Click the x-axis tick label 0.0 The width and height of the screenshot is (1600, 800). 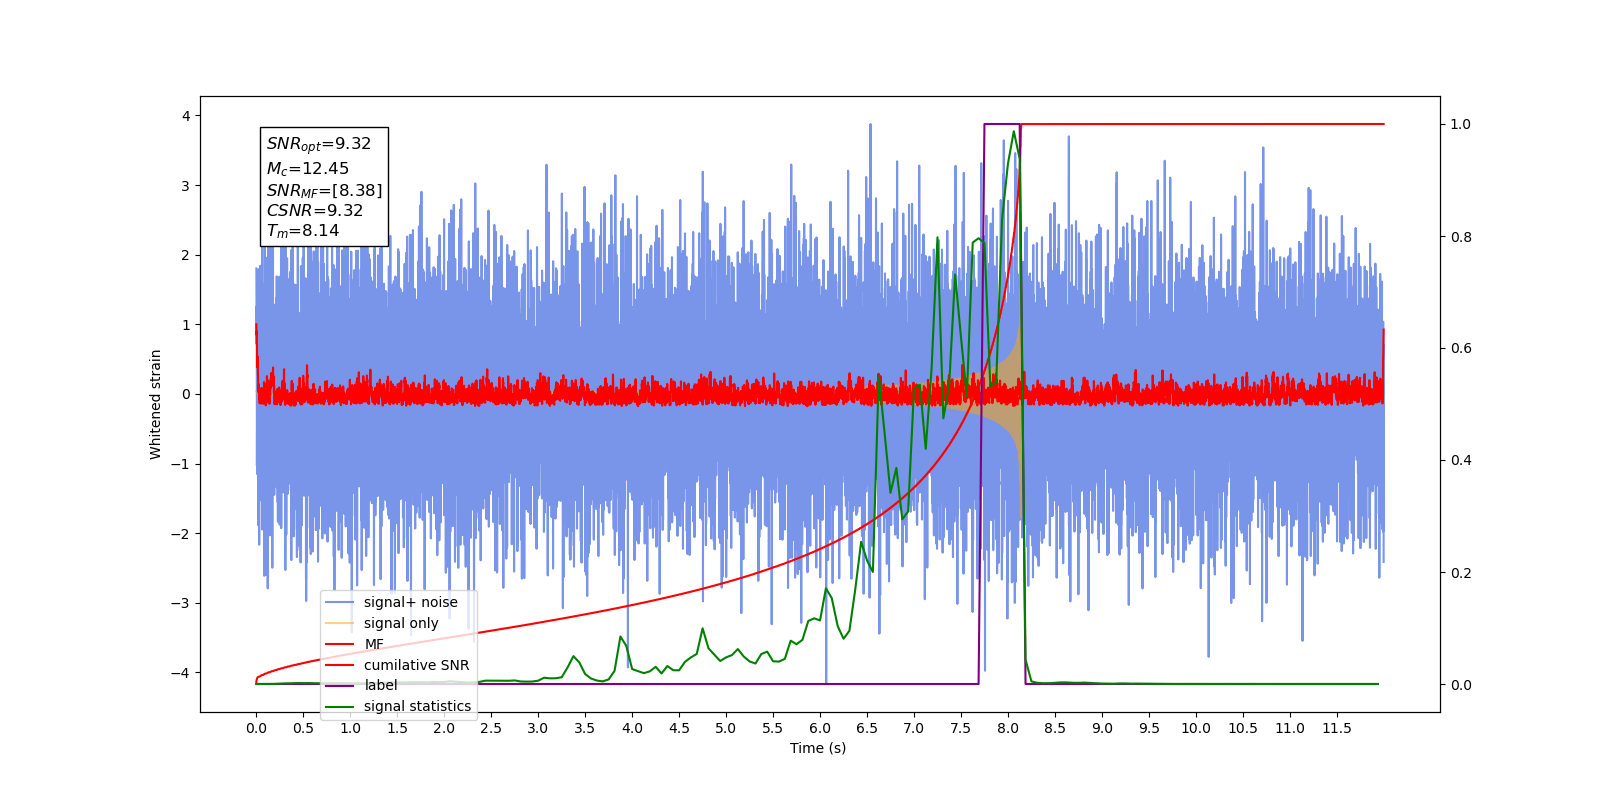pos(256,728)
